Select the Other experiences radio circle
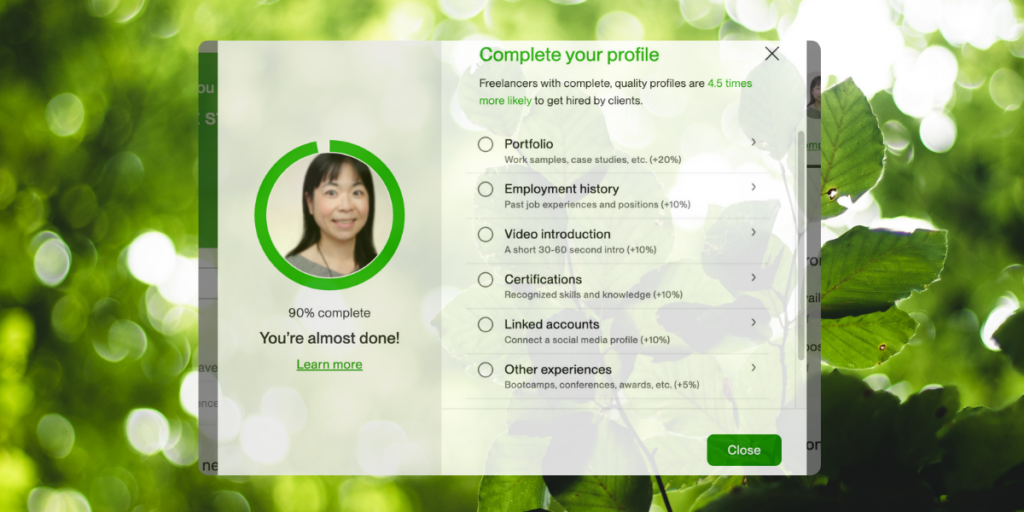The image size is (1024, 512). (x=485, y=370)
